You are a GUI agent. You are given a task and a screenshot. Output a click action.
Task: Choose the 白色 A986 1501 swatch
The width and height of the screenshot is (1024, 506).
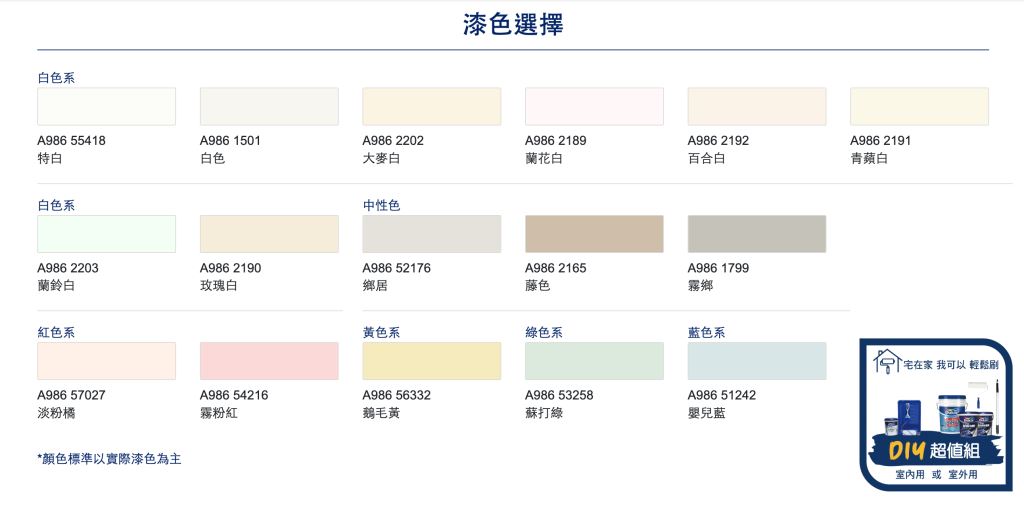coord(269,106)
